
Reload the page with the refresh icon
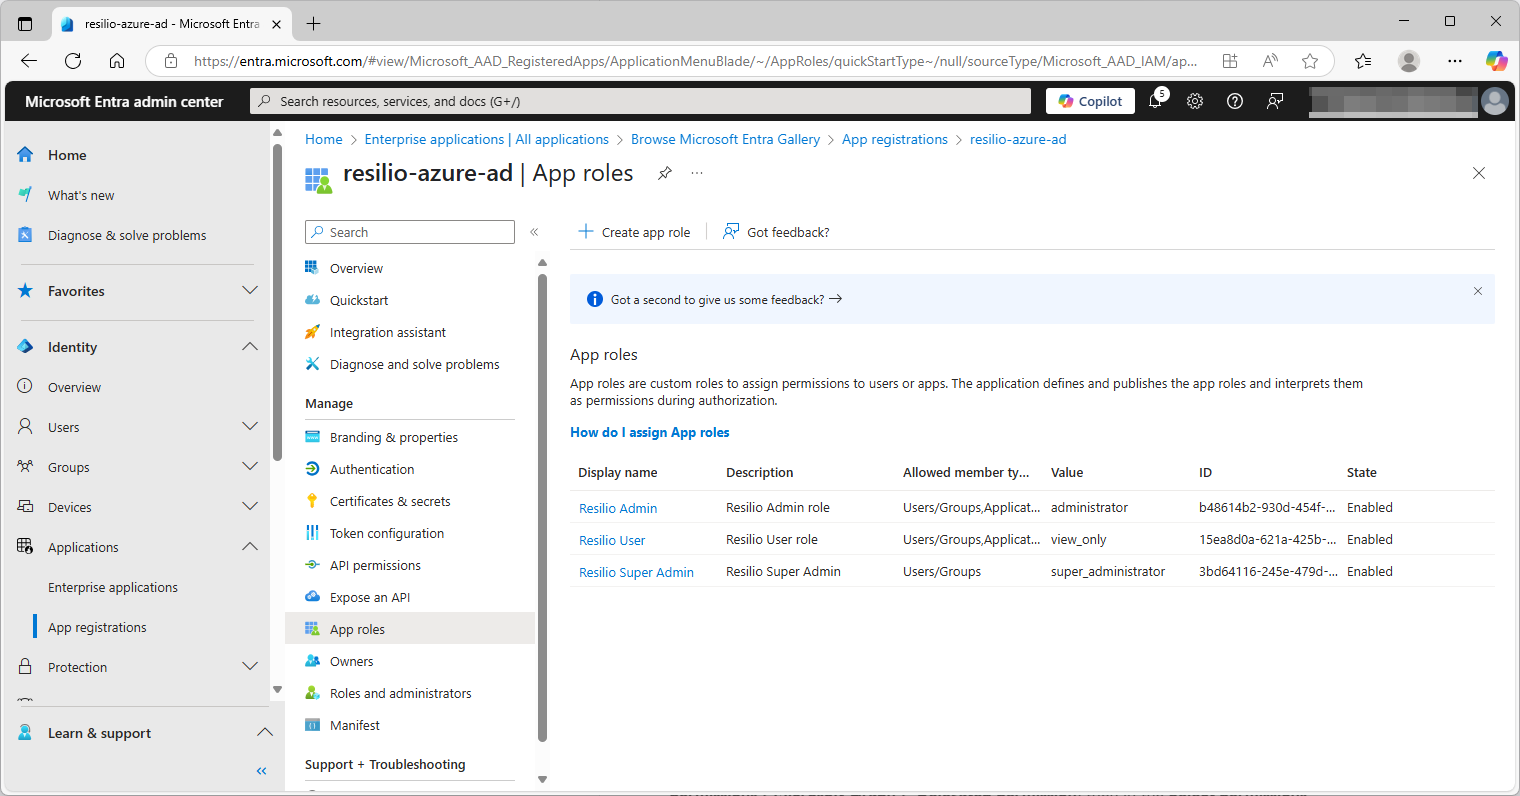click(72, 61)
